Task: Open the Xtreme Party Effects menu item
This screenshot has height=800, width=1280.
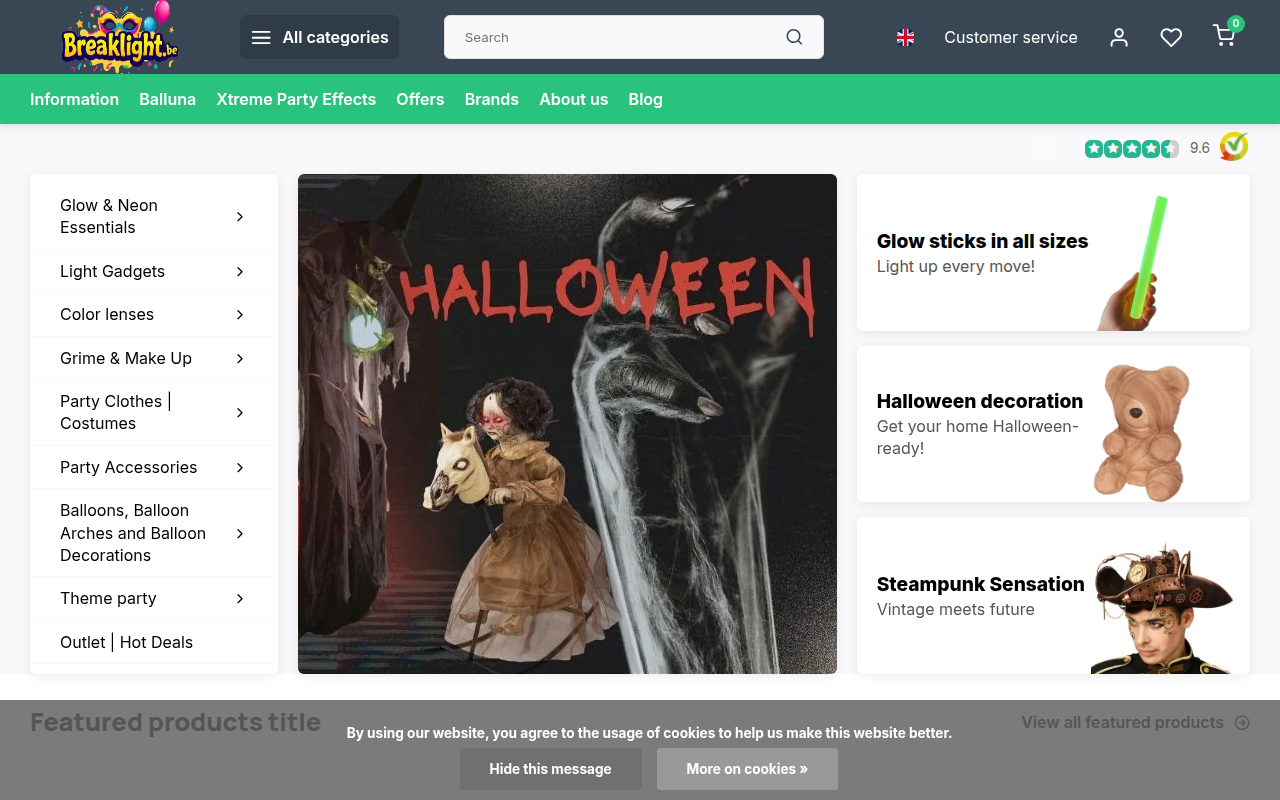Action: pos(296,99)
